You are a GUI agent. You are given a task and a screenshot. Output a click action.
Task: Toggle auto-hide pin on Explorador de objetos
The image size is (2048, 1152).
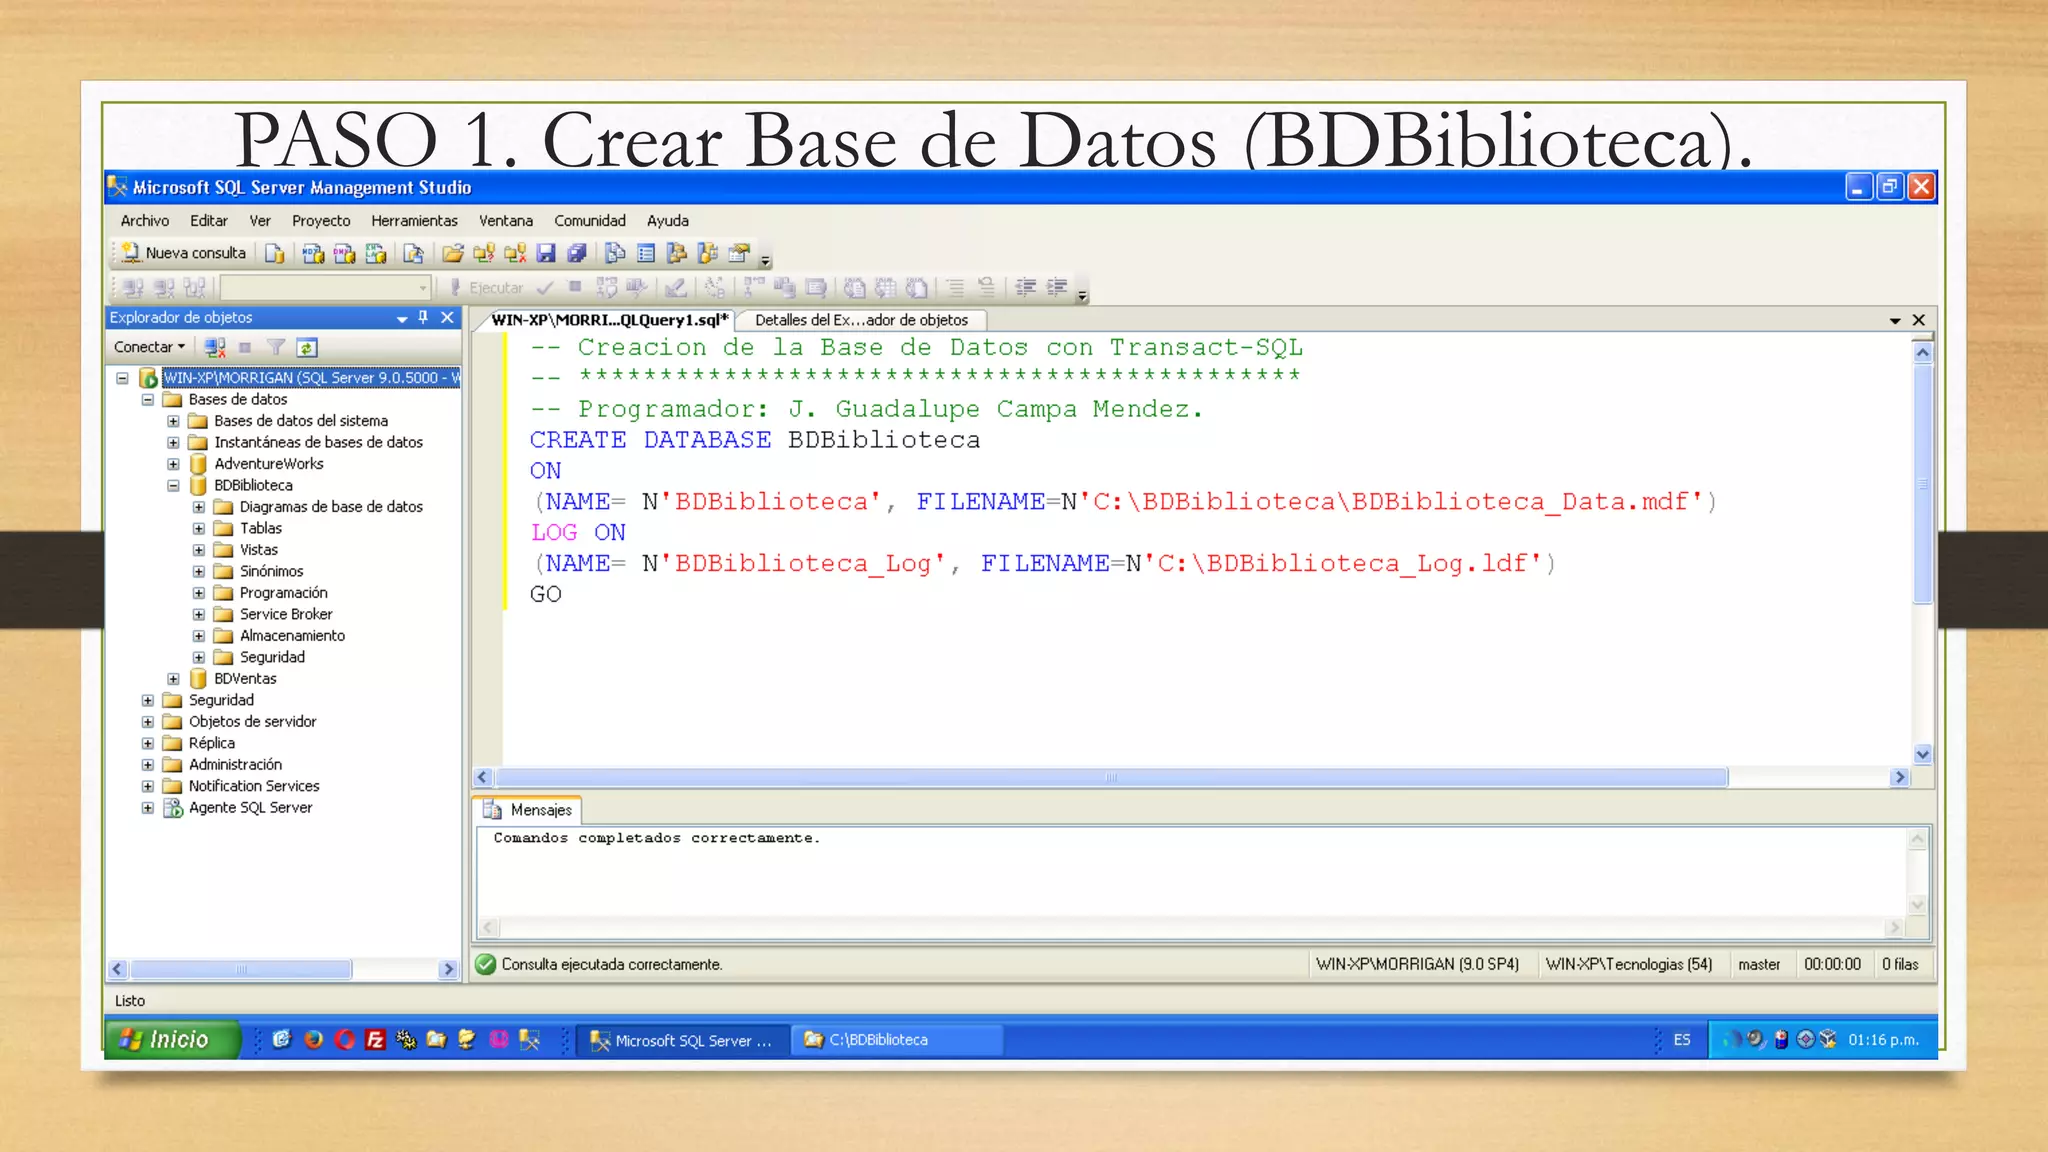[x=423, y=317]
